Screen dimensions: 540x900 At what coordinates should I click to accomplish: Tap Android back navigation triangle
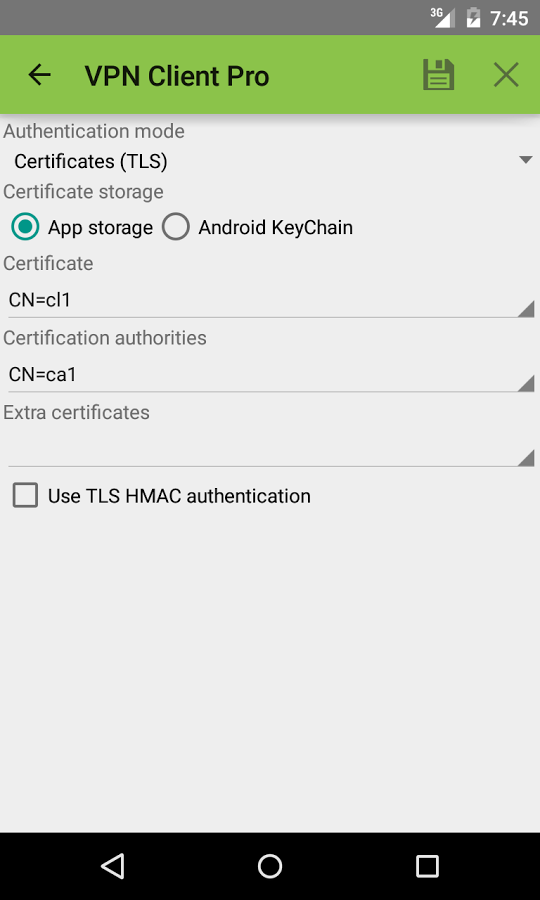click(112, 866)
